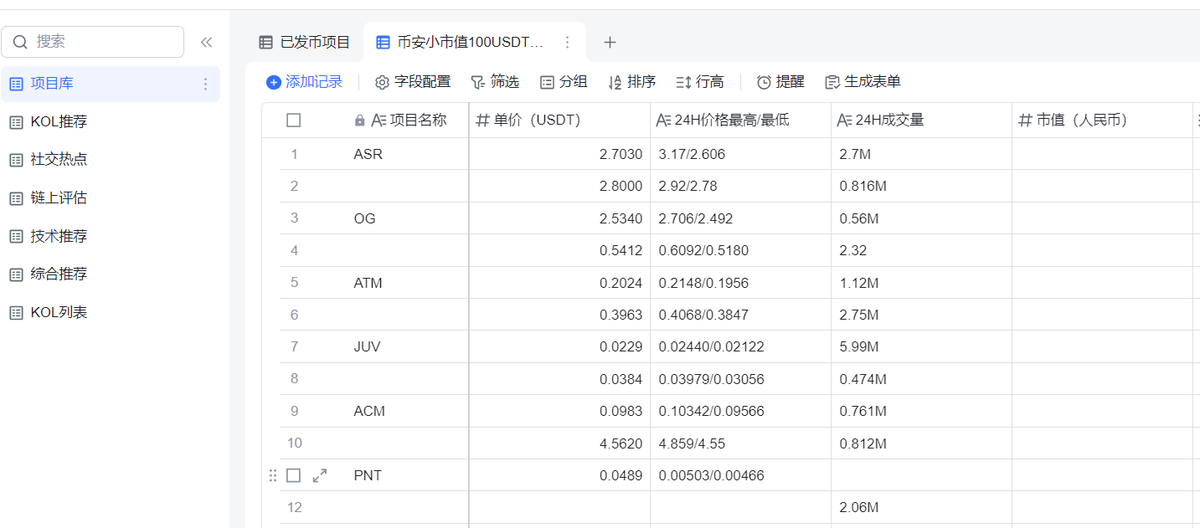Click 添加记录 to add a record

click(x=305, y=82)
